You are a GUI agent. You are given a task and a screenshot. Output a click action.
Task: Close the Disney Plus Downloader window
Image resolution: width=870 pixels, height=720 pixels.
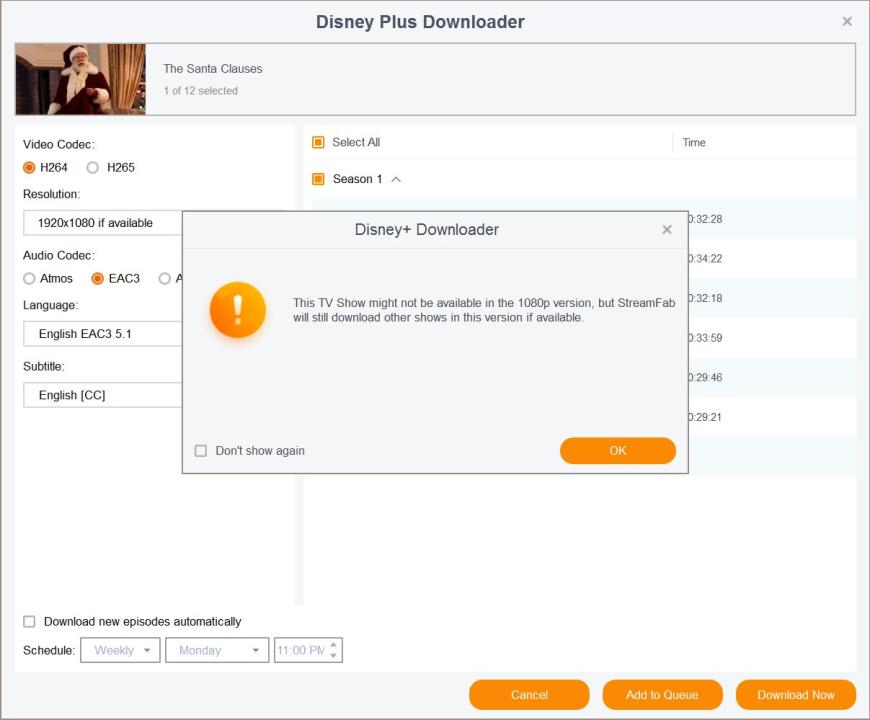pyautogui.click(x=847, y=21)
